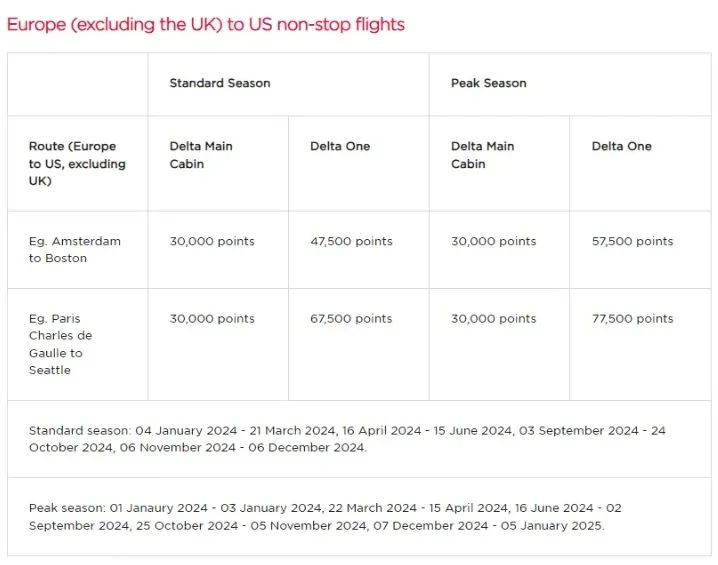Viewport: 718px width, 565px height.
Task: Click Amsterdam peak season Main Cabin 30,000 points
Action: pos(493,241)
